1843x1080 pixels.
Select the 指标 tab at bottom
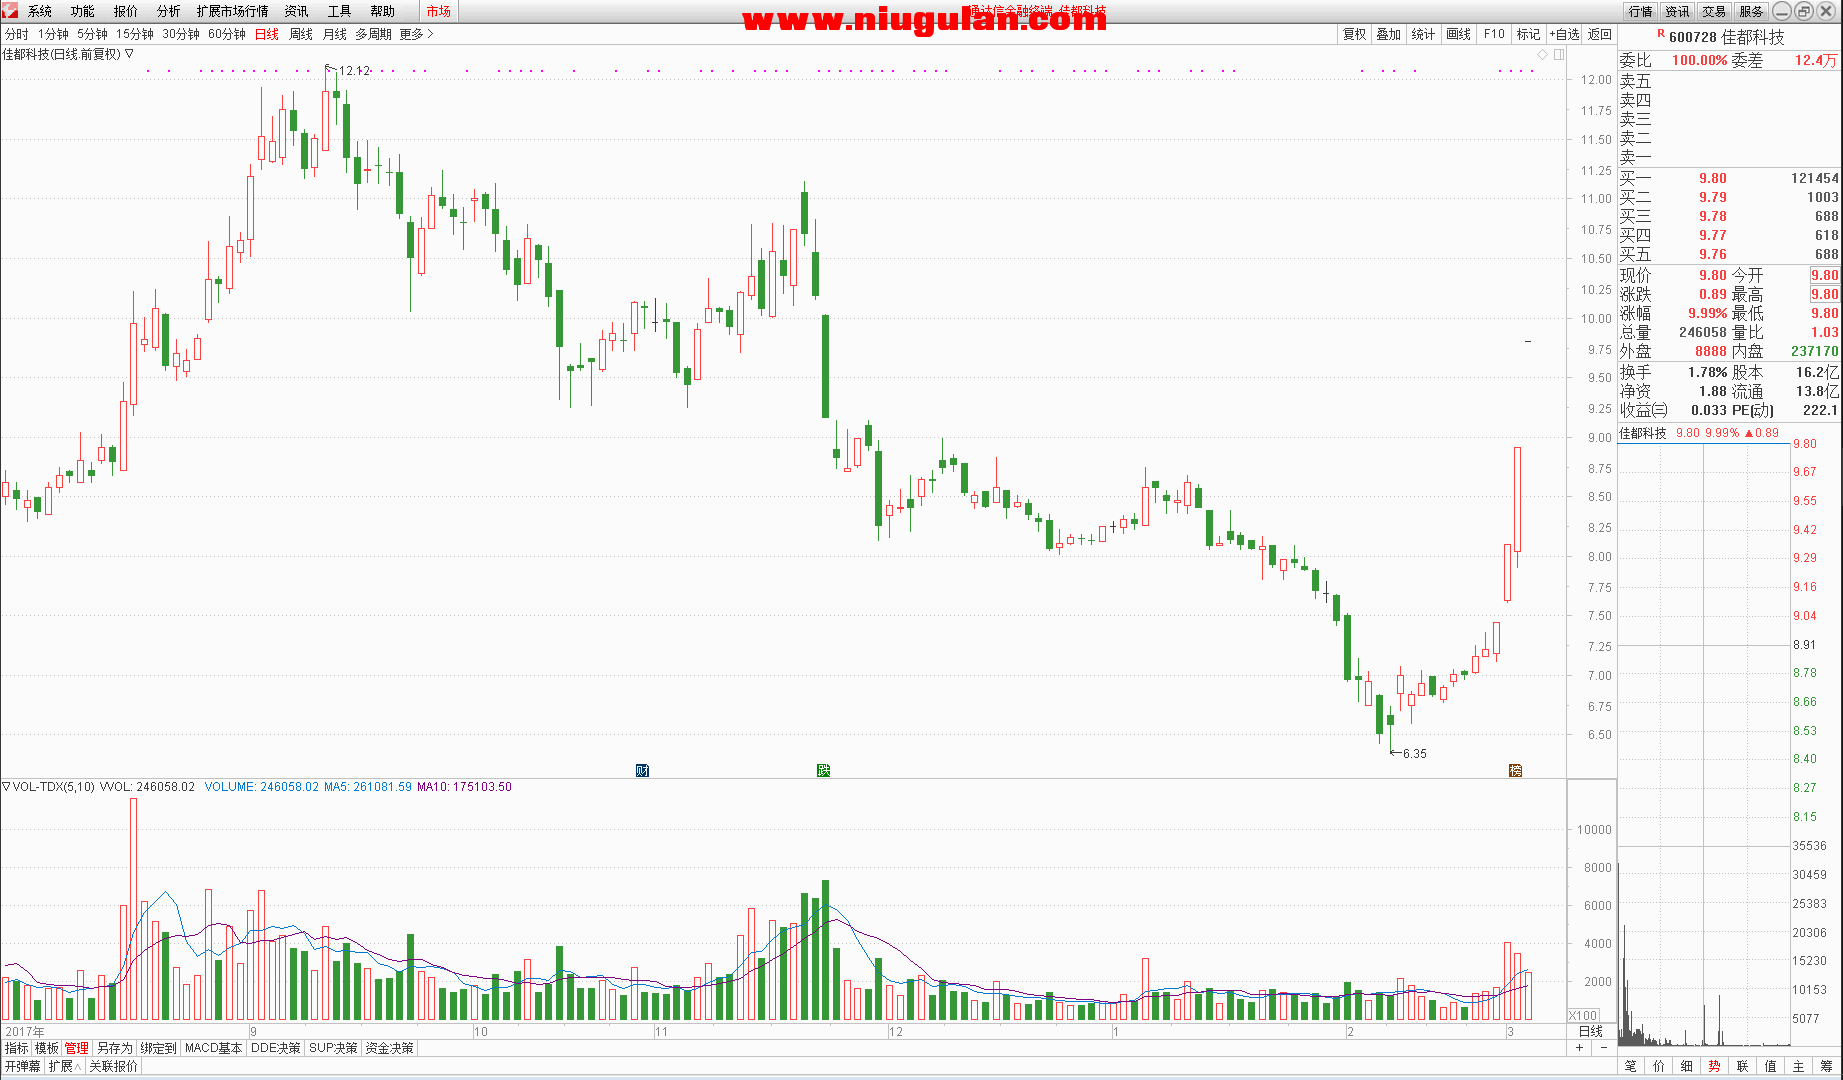point(17,1048)
